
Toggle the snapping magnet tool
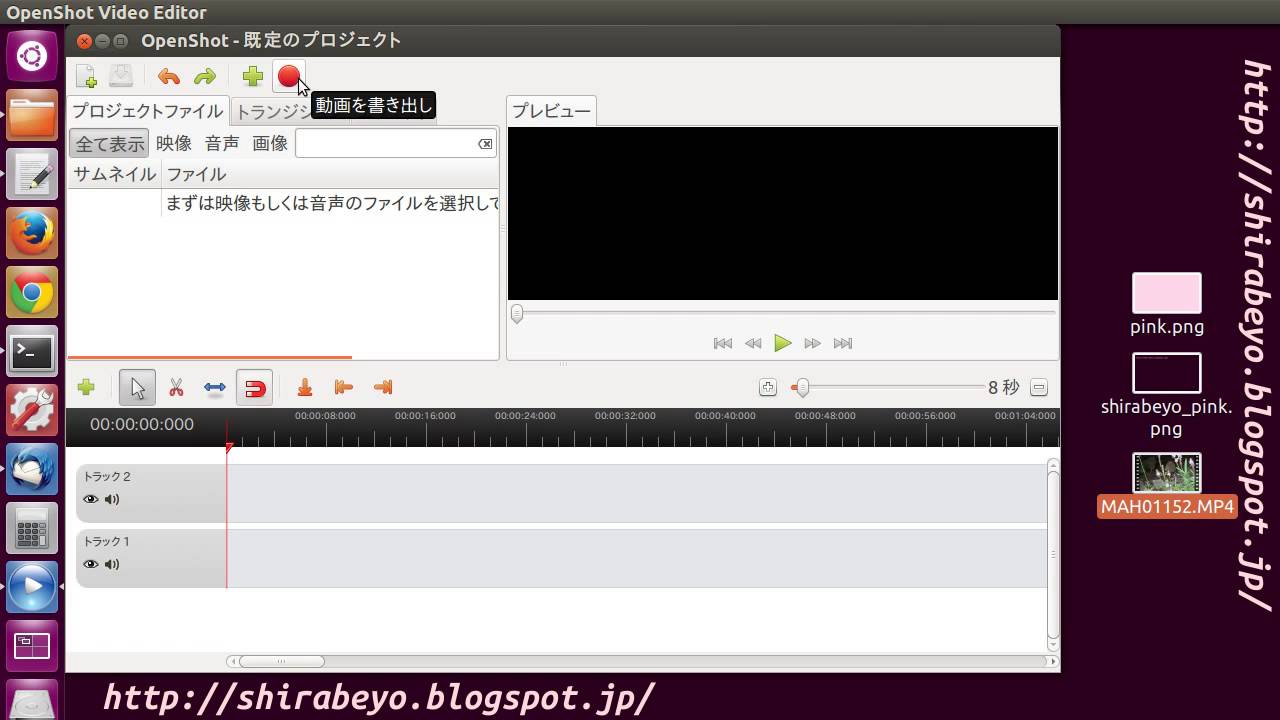255,387
